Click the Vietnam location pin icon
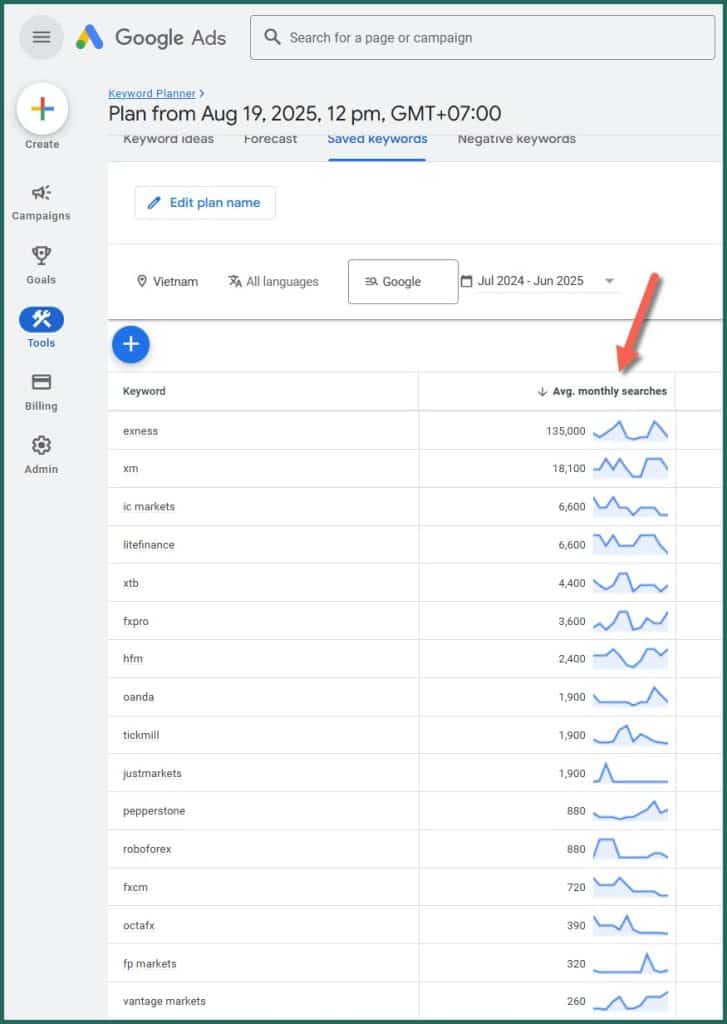Viewport: 727px width, 1024px height. coord(142,281)
